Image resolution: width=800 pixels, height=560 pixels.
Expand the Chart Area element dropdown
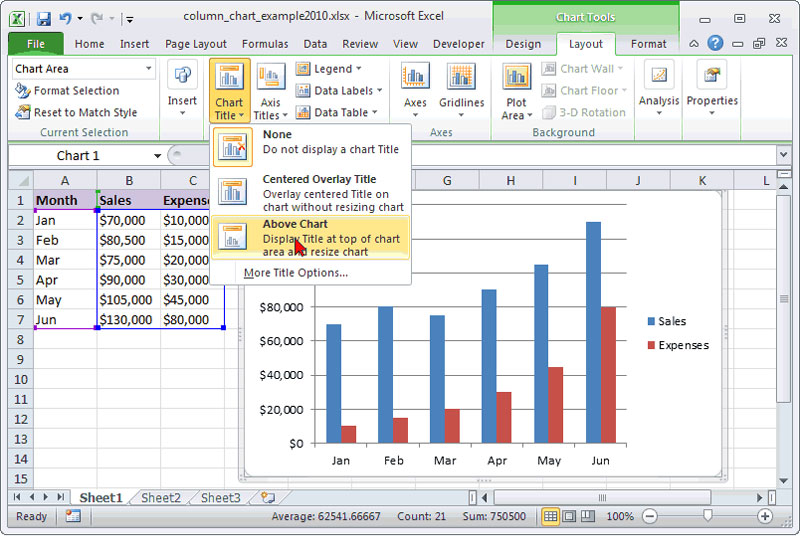pos(148,68)
